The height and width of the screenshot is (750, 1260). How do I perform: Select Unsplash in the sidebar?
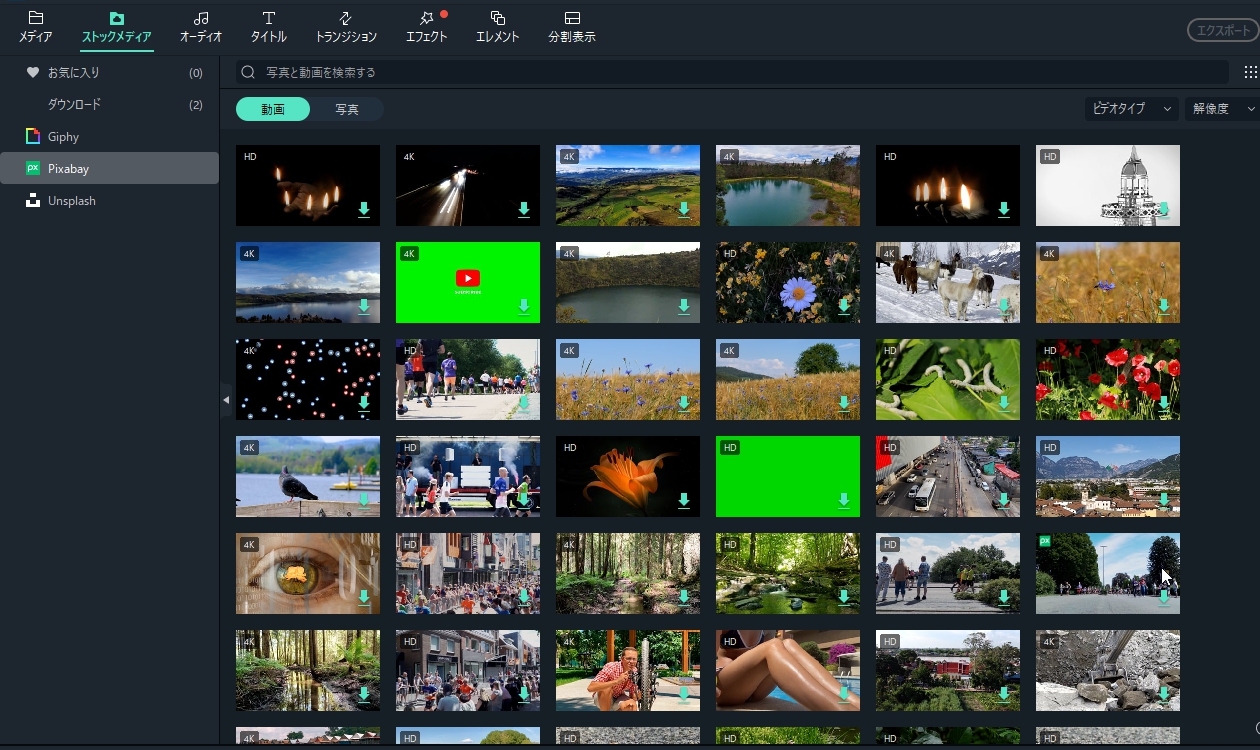point(72,201)
